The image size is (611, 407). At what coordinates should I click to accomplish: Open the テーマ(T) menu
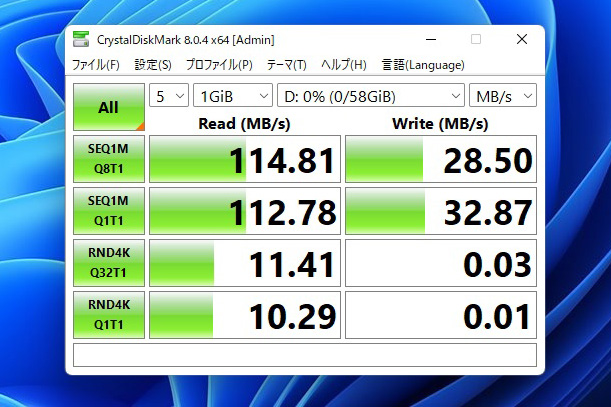pyautogui.click(x=286, y=65)
